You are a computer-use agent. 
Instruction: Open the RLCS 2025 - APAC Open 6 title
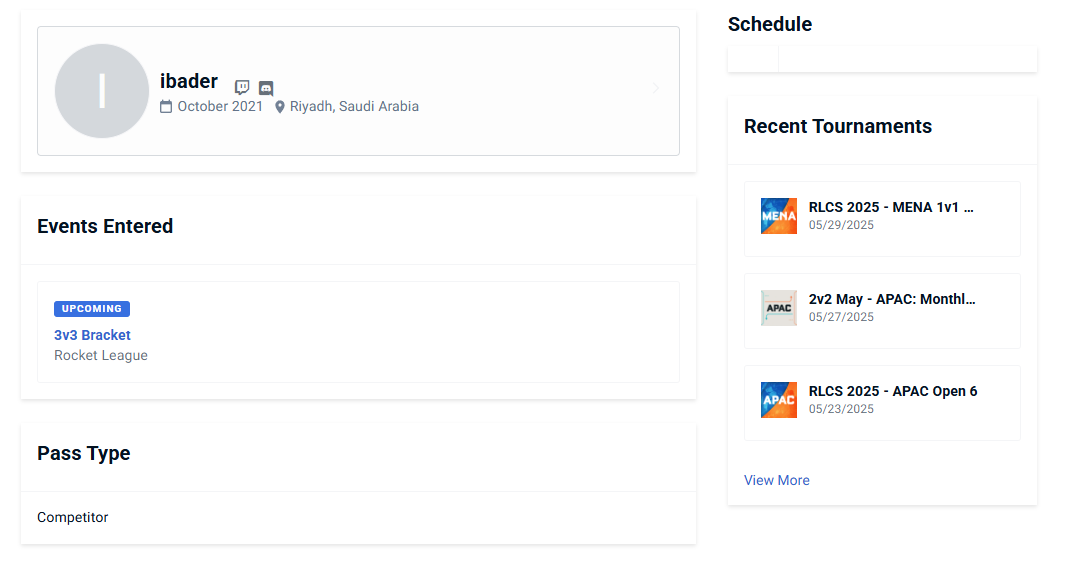(x=893, y=391)
